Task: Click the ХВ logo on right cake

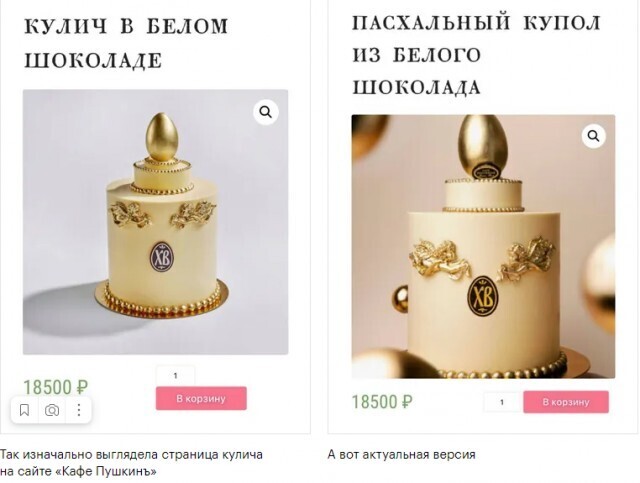Action: (483, 296)
